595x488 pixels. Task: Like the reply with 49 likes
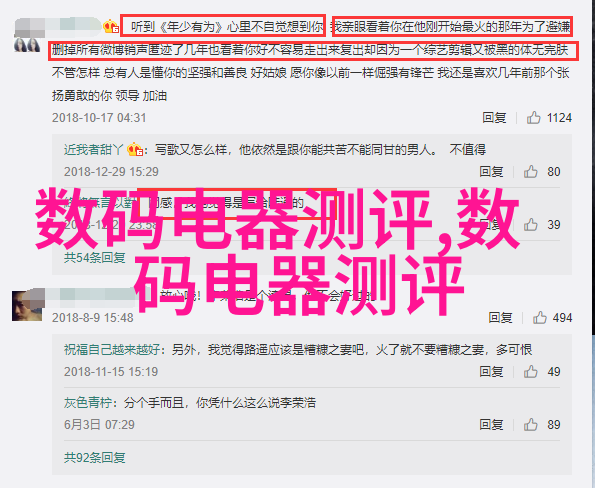530,371
